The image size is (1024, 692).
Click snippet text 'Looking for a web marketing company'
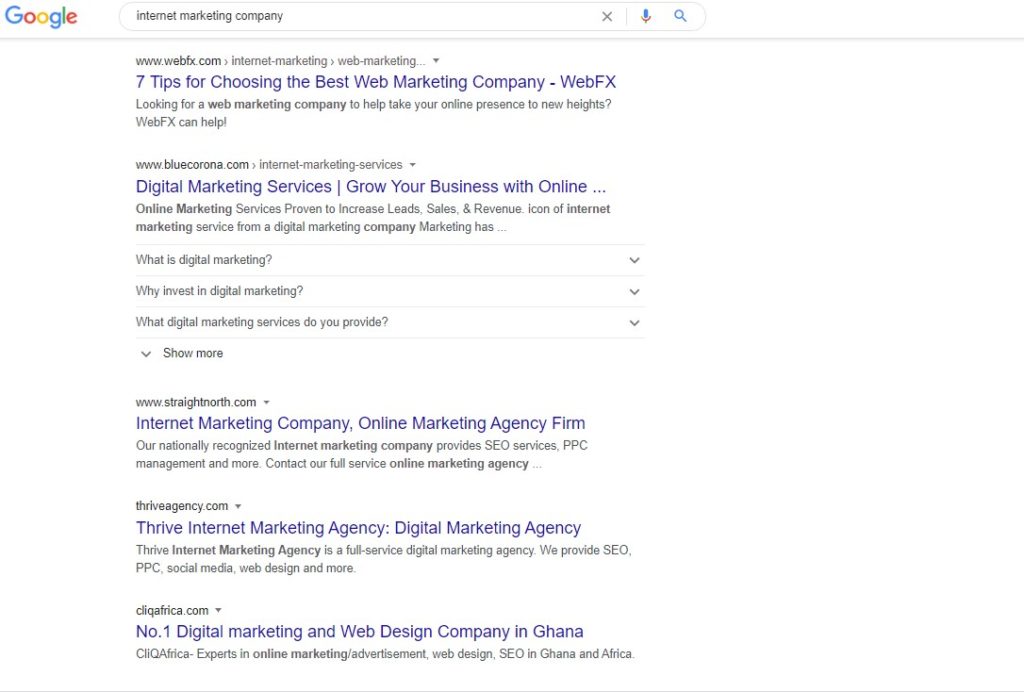tap(241, 104)
